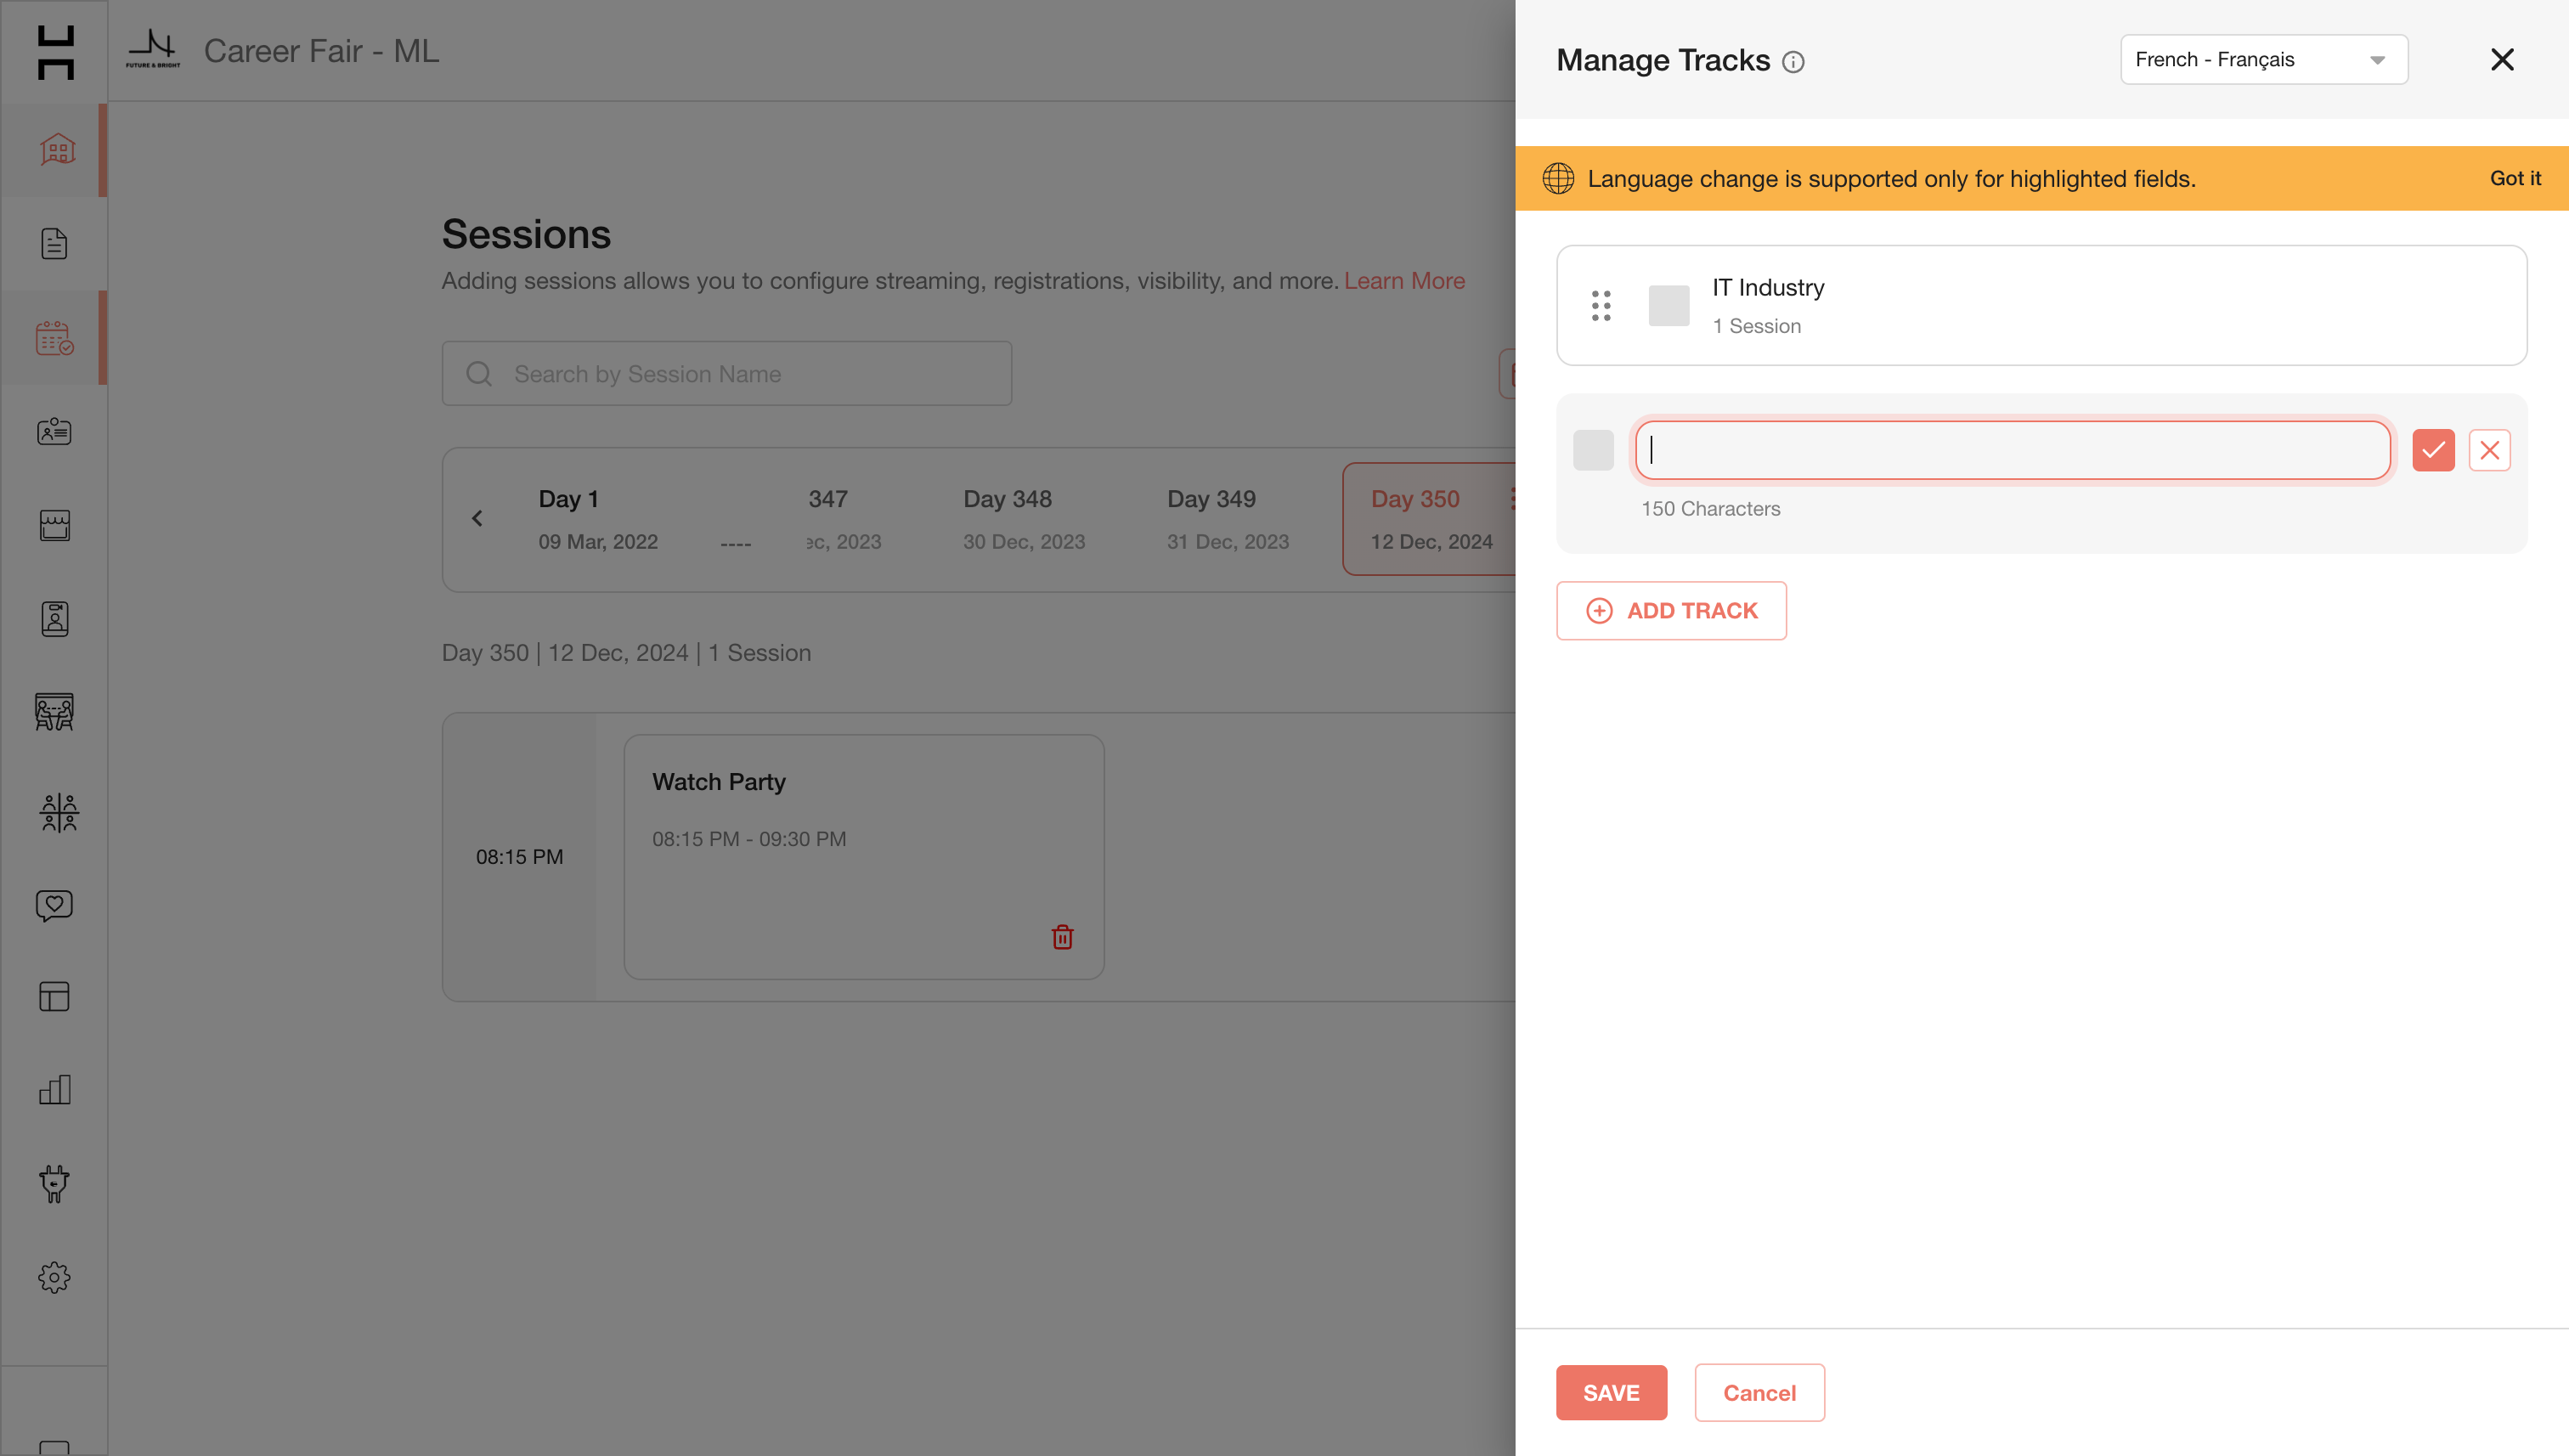This screenshot has height=1456, width=2569.
Task: Open the Learn More link
Action: click(1404, 281)
